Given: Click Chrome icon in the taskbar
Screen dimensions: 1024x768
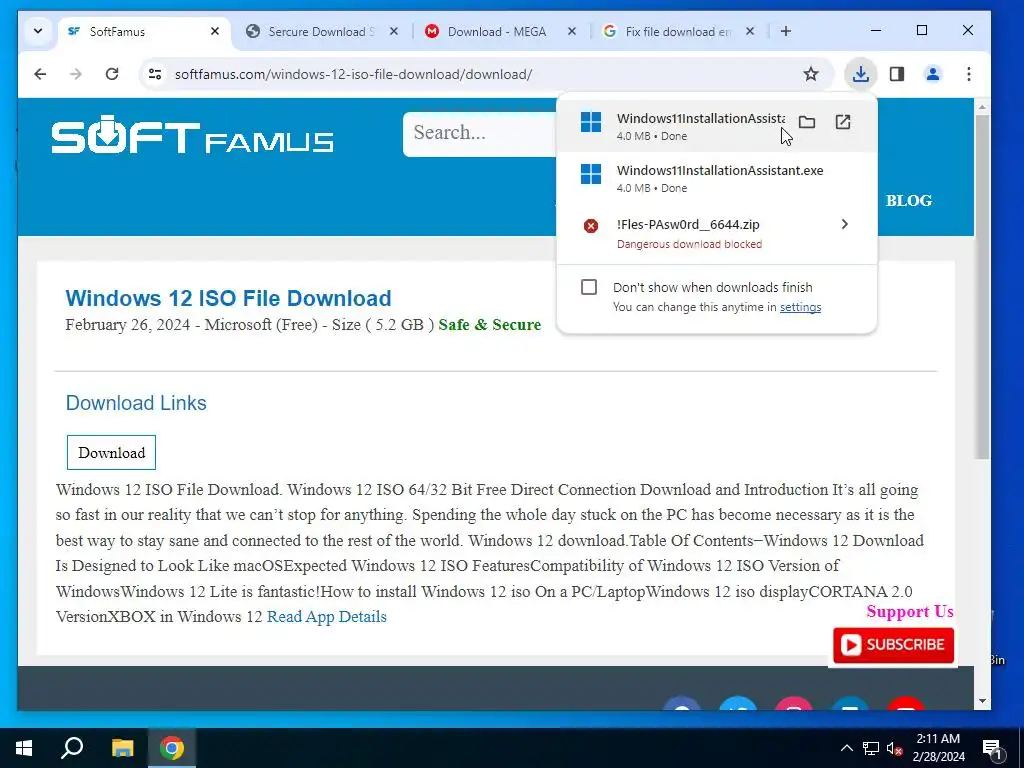Looking at the screenshot, I should [172, 748].
